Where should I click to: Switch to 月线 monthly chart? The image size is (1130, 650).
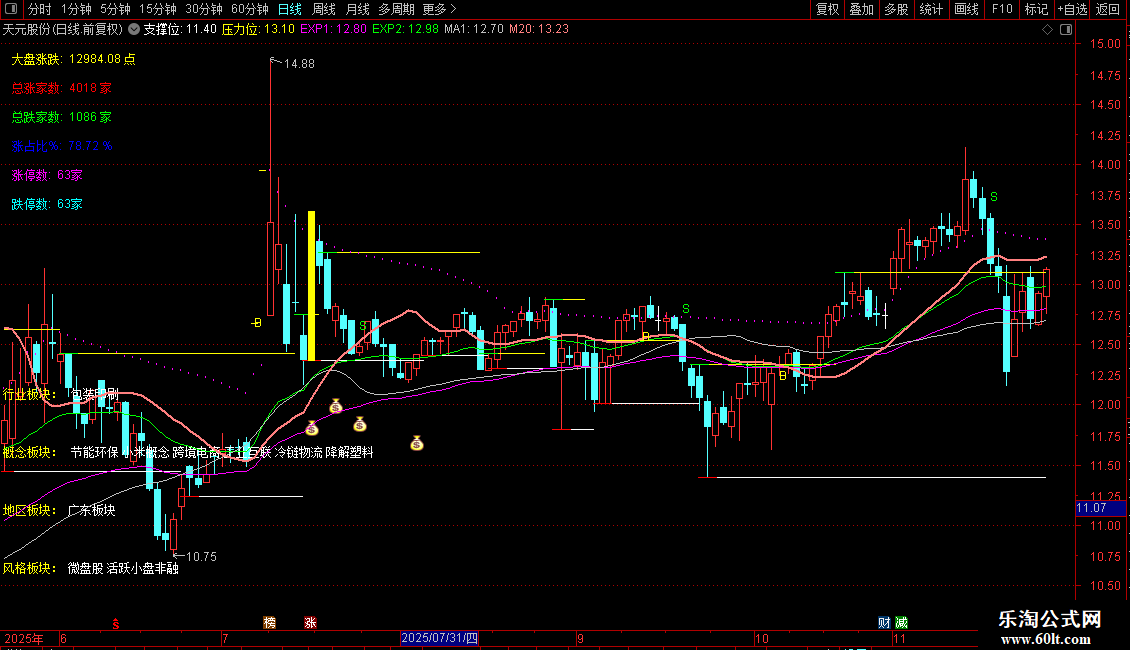coord(357,9)
